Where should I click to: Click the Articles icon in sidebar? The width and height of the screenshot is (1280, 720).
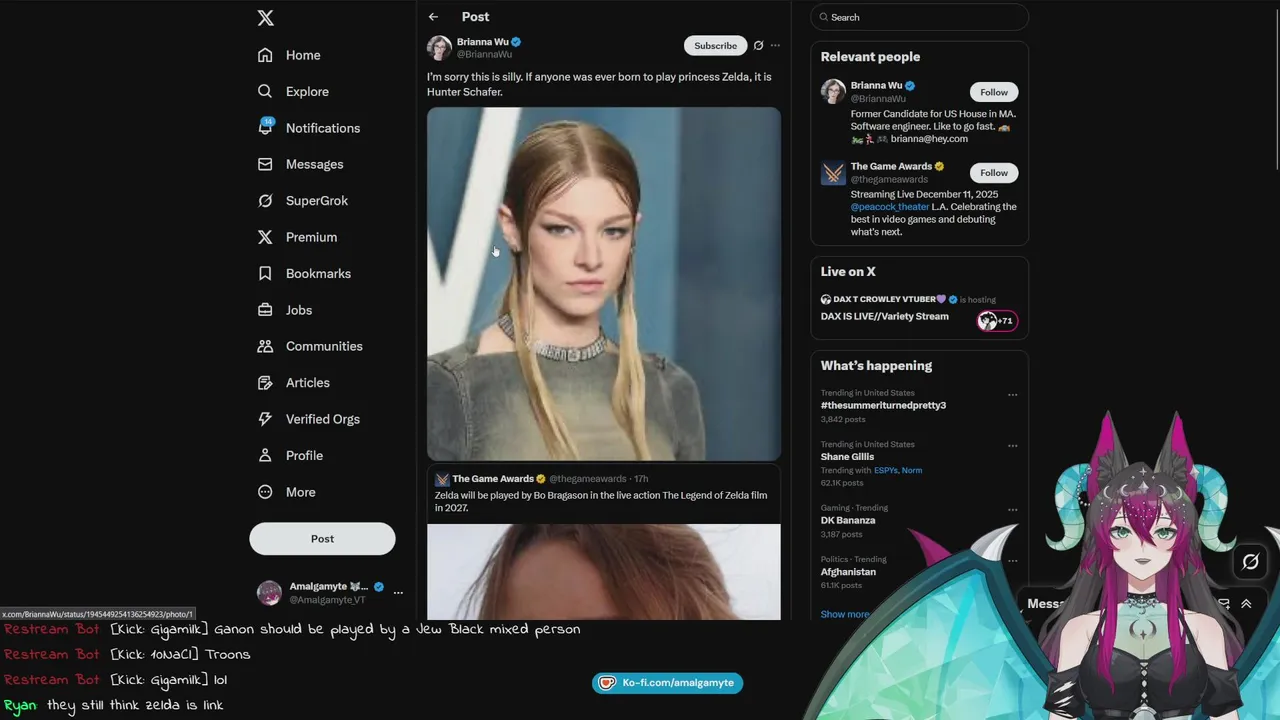tap(265, 383)
